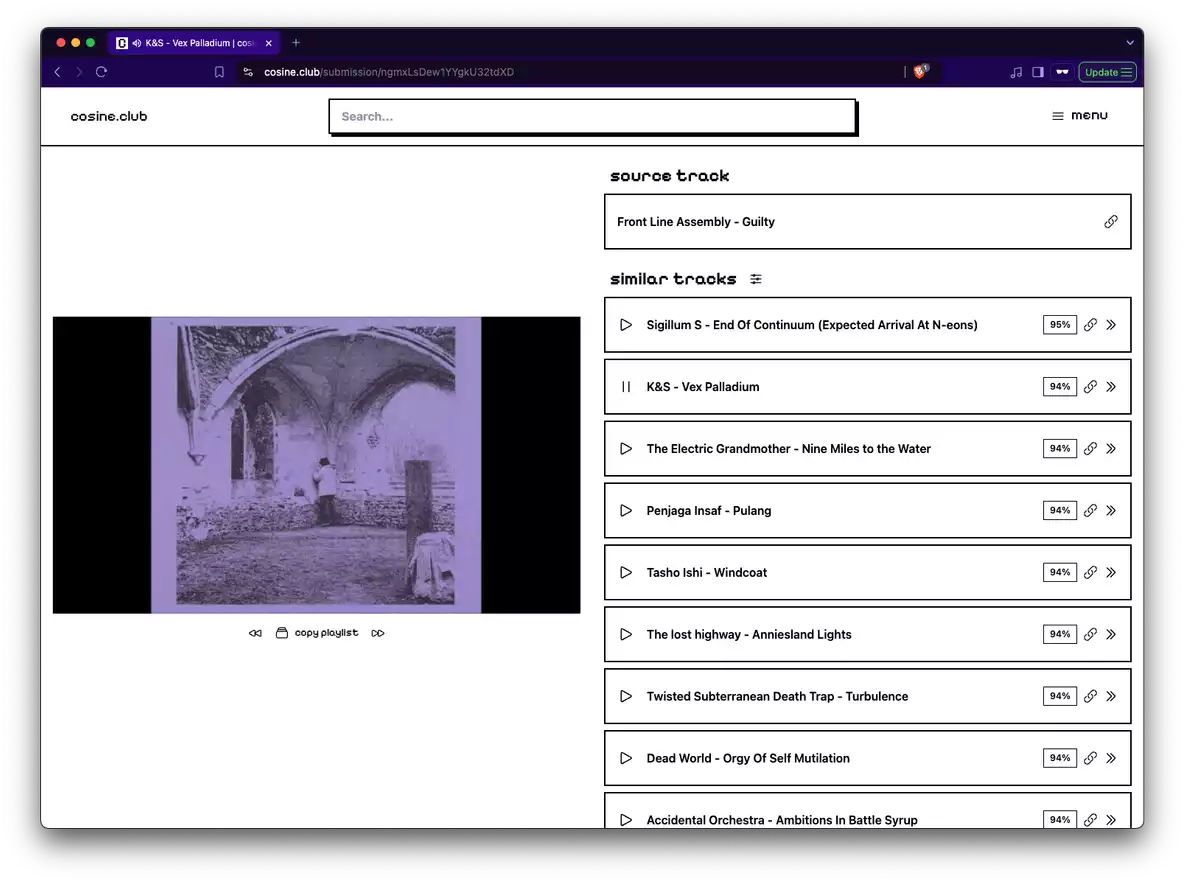Click double-chevron on Accidental Orchestra row
Viewport: 1185px width, 883px height.
[1111, 820]
